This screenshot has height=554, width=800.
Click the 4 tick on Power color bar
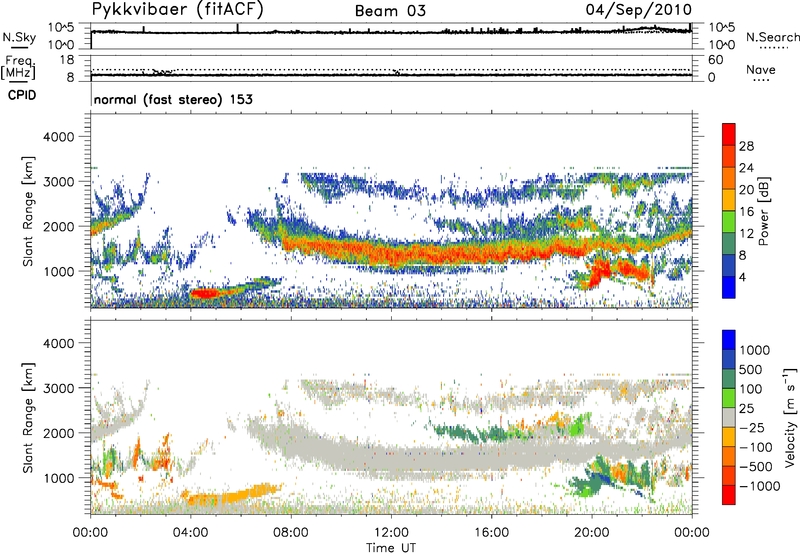pyautogui.click(x=742, y=277)
